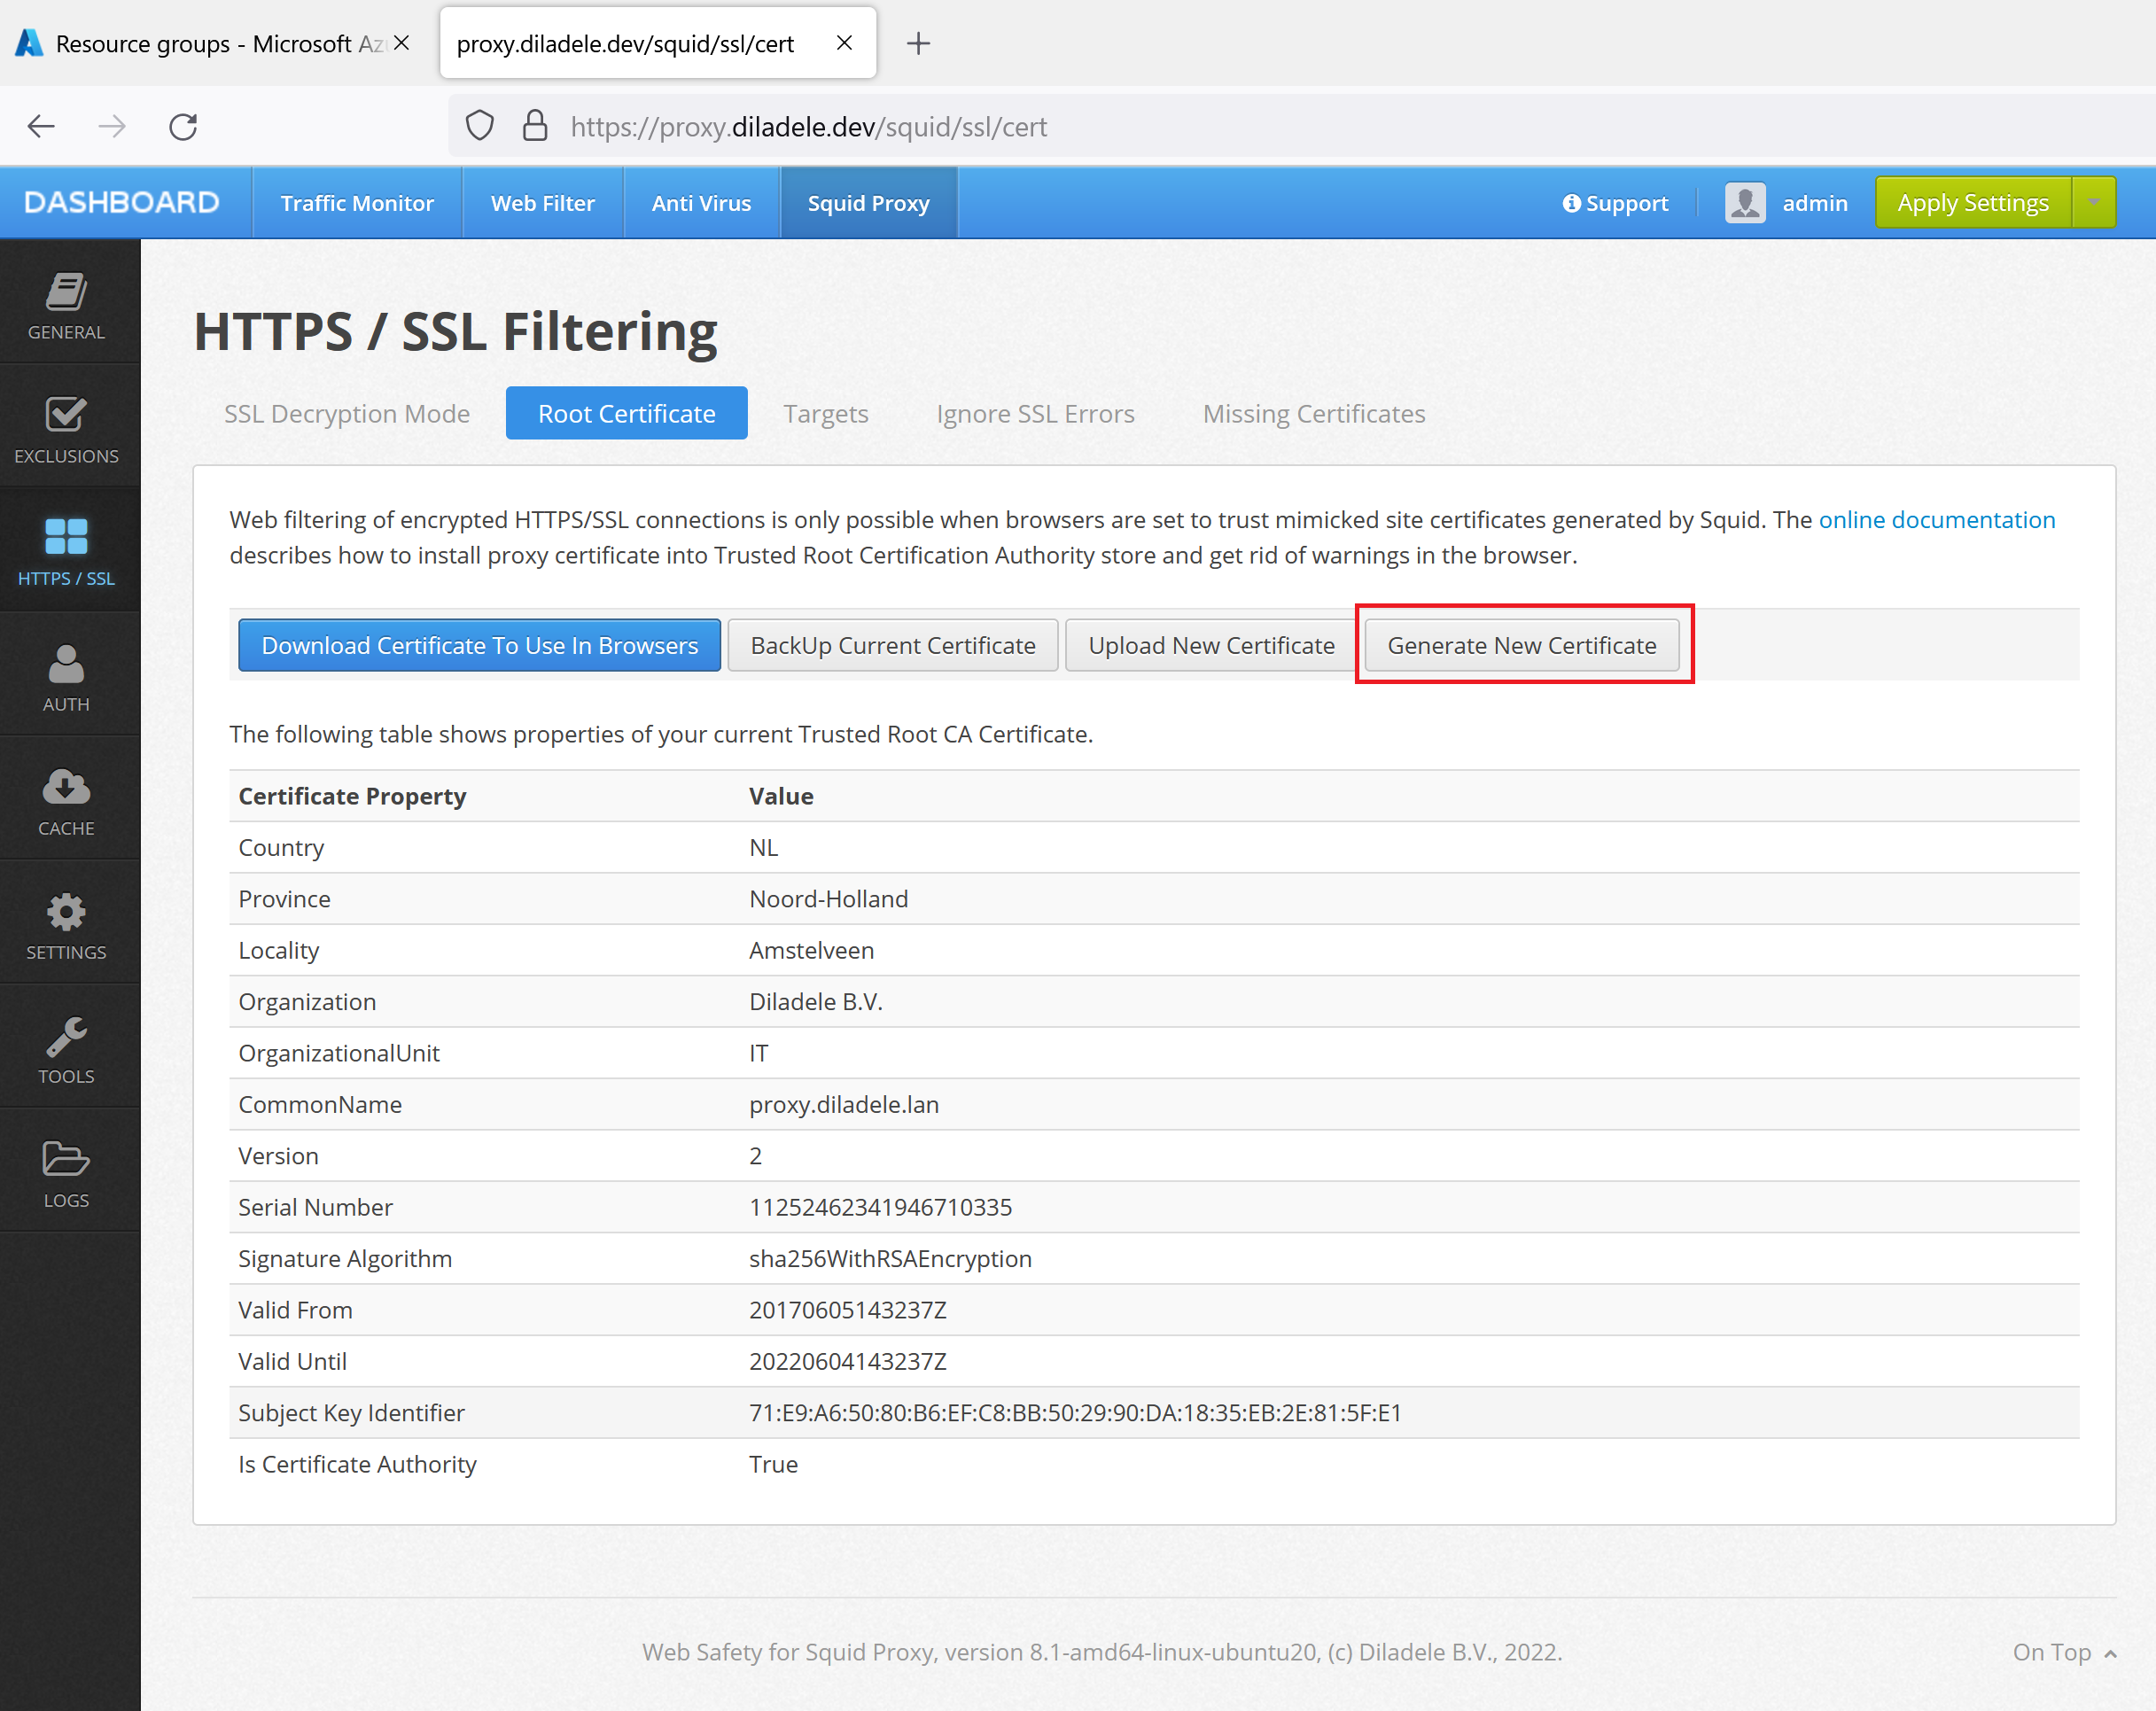This screenshot has width=2156, height=1711.
Task: Open the online documentation link
Action: click(1936, 520)
